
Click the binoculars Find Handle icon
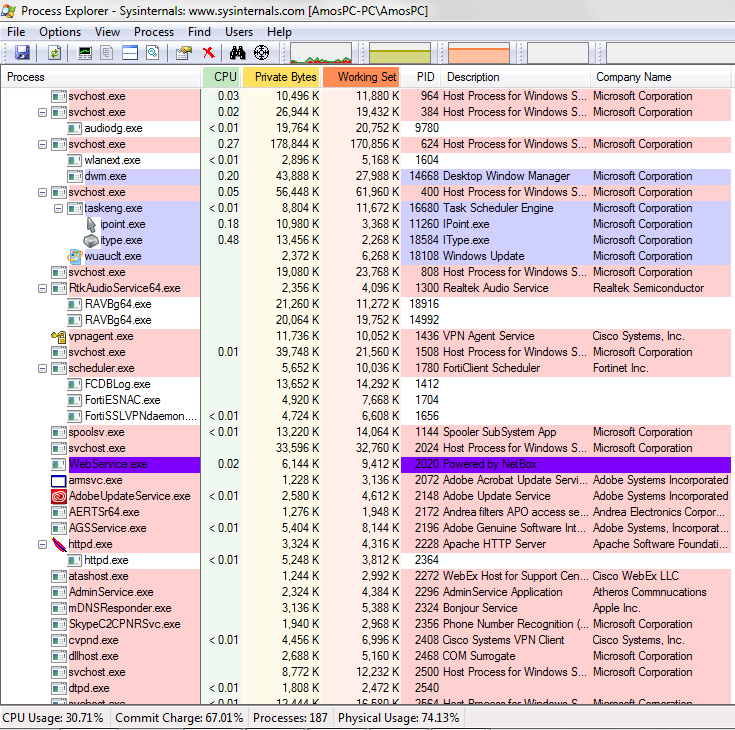coord(238,53)
